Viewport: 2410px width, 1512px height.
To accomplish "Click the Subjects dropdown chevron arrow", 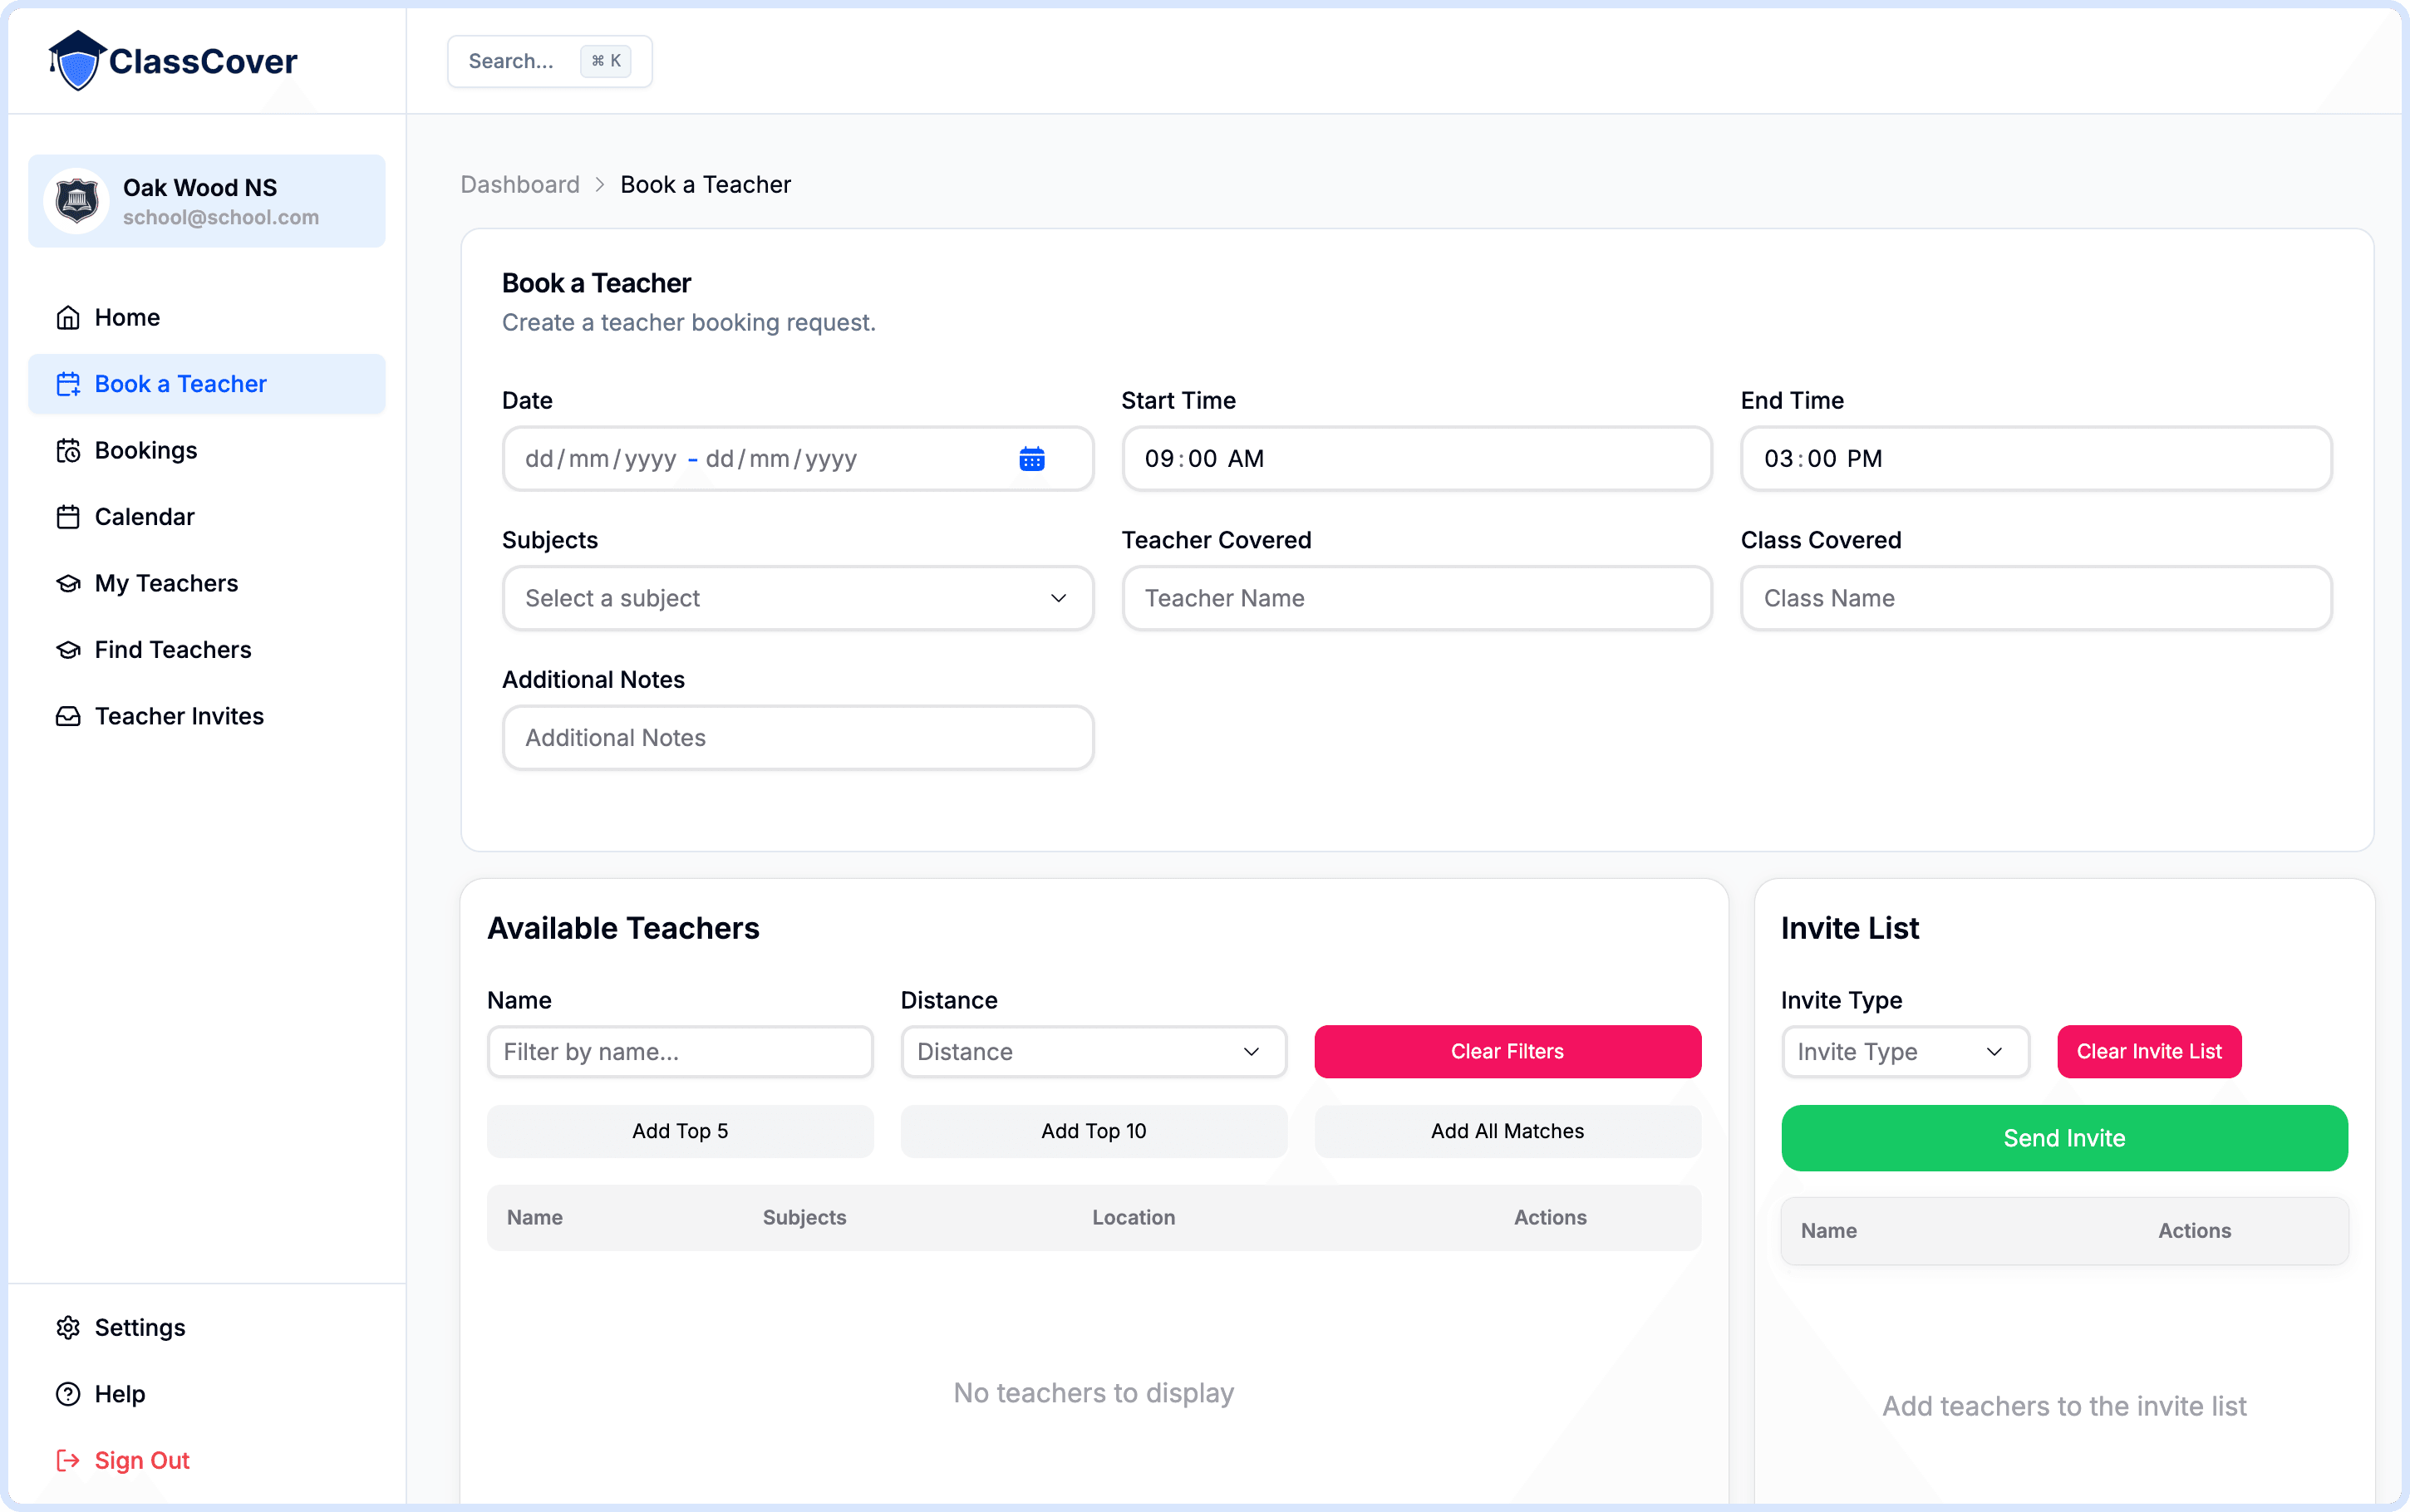I will point(1058,599).
